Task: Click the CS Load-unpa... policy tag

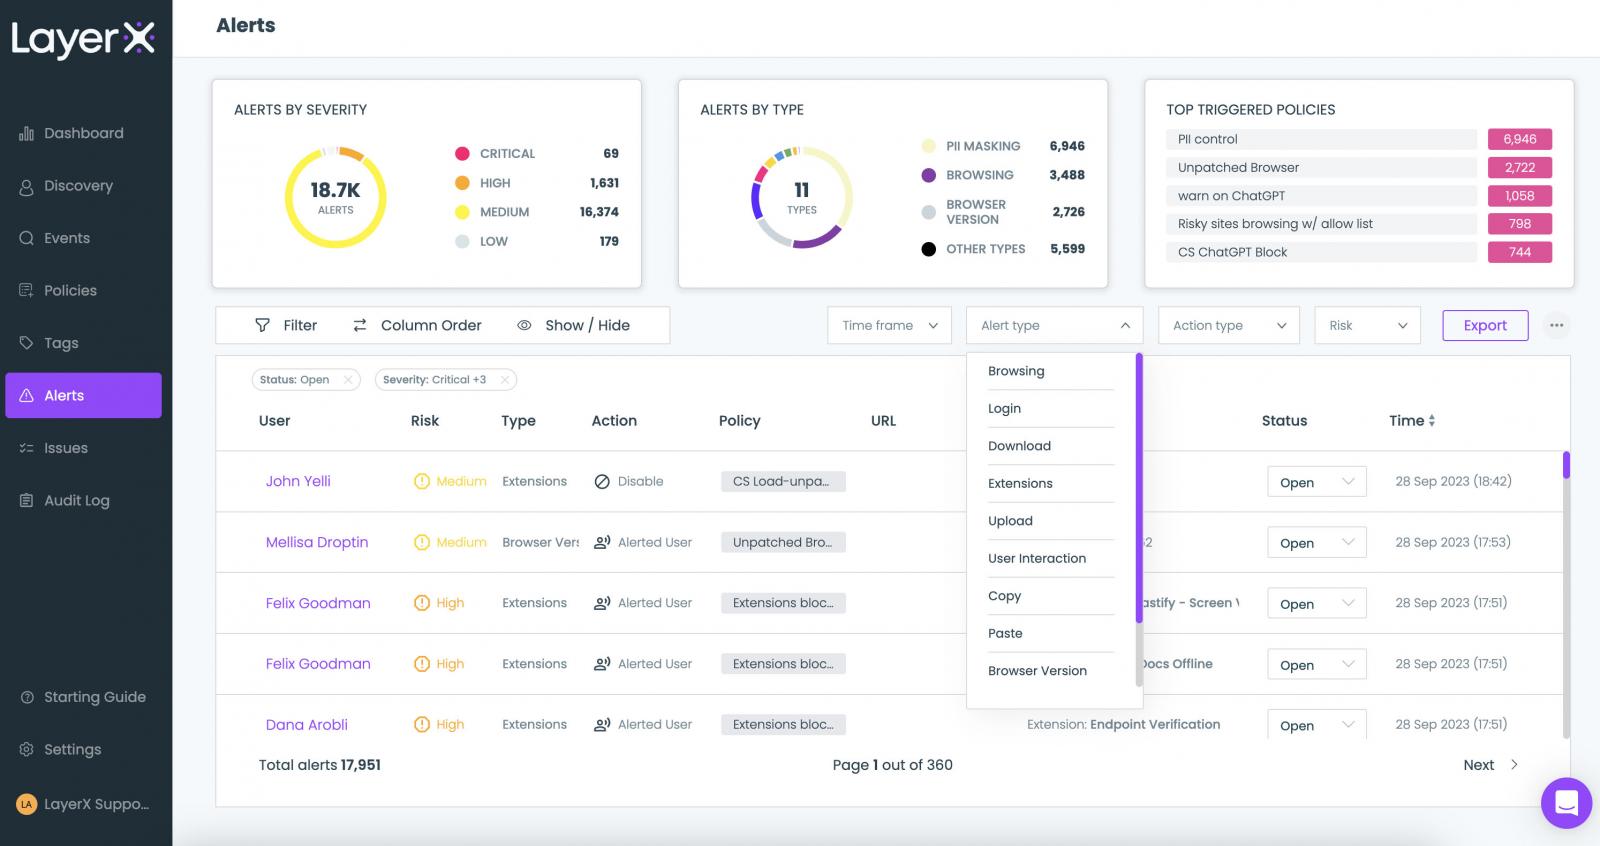Action: pyautogui.click(x=783, y=481)
